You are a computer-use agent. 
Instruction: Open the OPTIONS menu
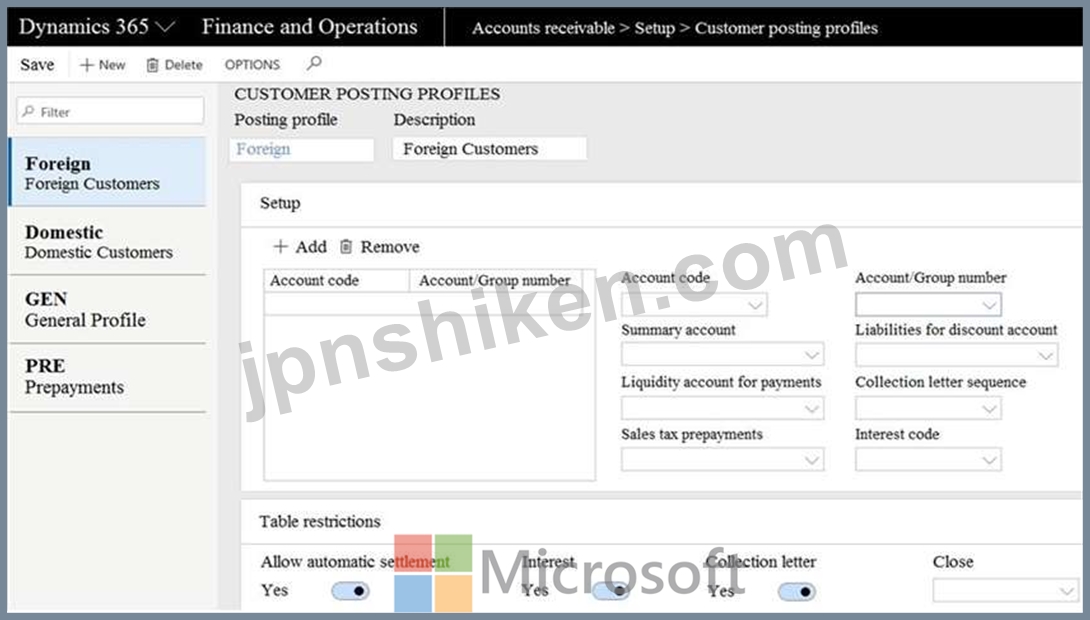(252, 65)
